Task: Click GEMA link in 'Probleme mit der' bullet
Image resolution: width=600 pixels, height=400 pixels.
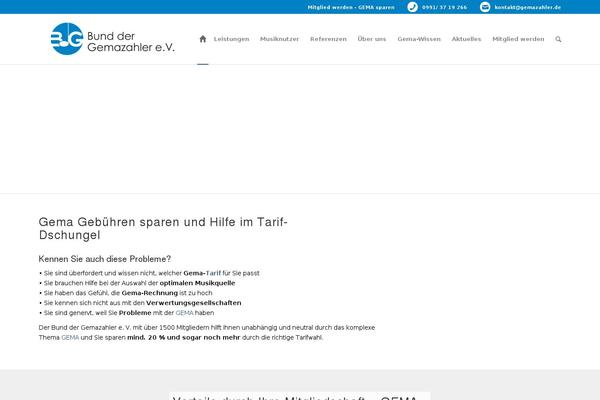Action: (184, 313)
